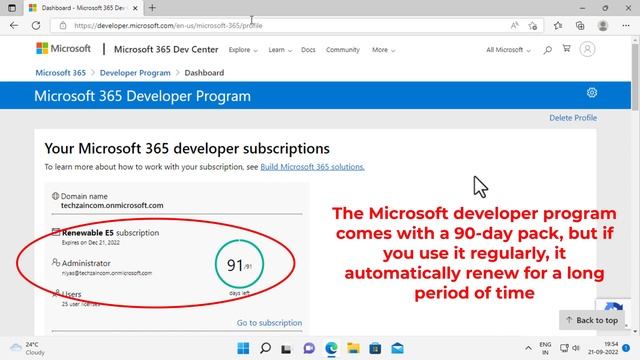The image size is (640, 360).
Task: Show hidden system tray icons
Action: 528,348
